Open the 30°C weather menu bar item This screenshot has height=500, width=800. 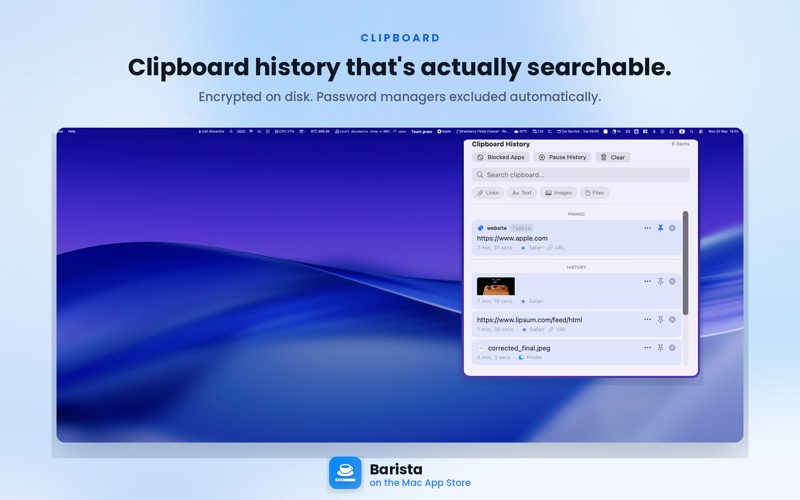520,132
